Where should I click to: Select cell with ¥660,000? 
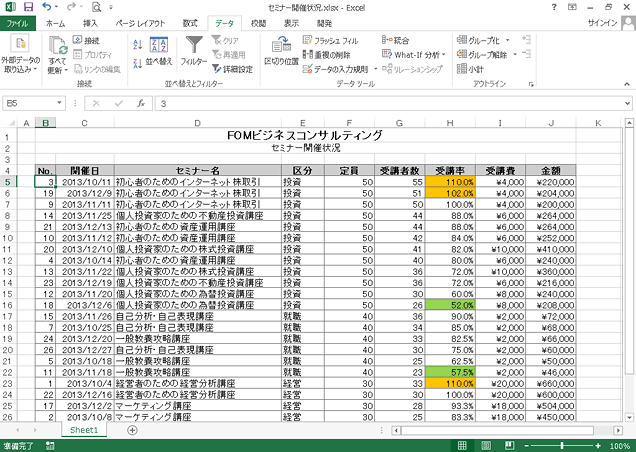click(550, 383)
